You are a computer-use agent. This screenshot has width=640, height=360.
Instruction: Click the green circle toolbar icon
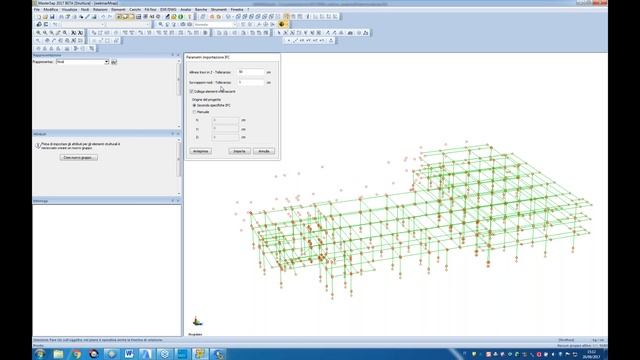pyautogui.click(x=180, y=17)
